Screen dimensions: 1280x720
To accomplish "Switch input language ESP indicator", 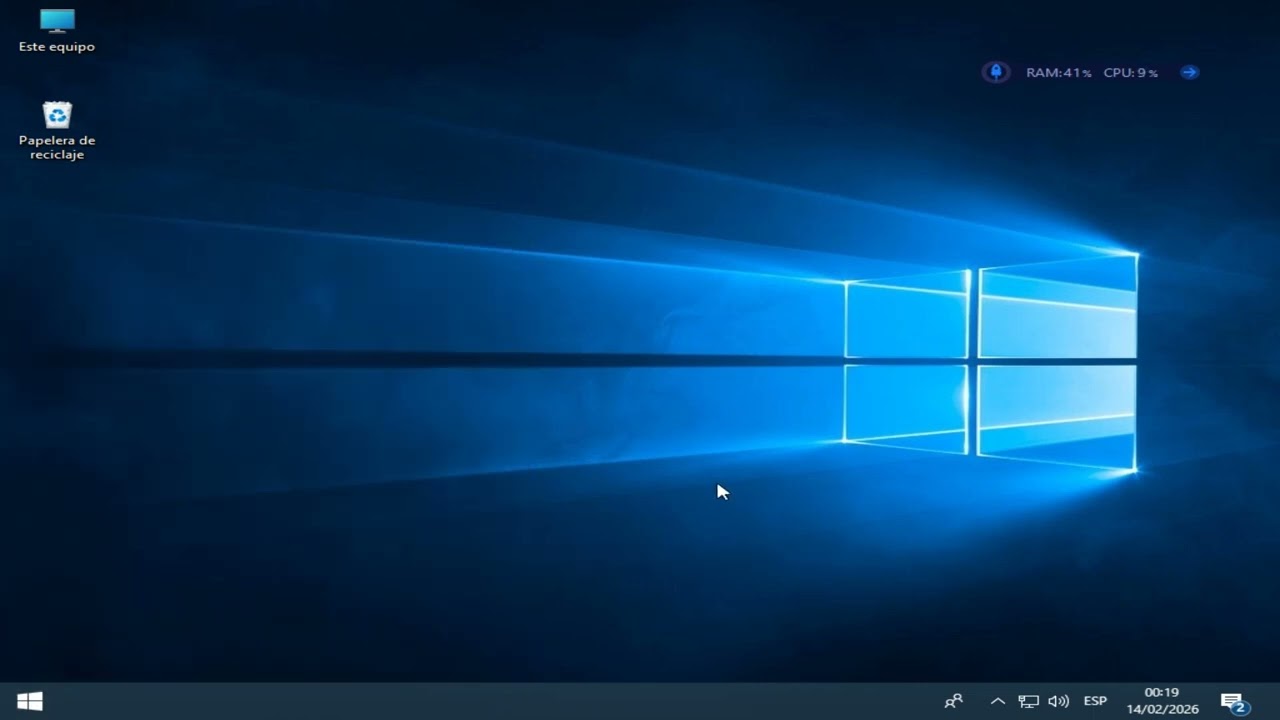I will pyautogui.click(x=1095, y=701).
